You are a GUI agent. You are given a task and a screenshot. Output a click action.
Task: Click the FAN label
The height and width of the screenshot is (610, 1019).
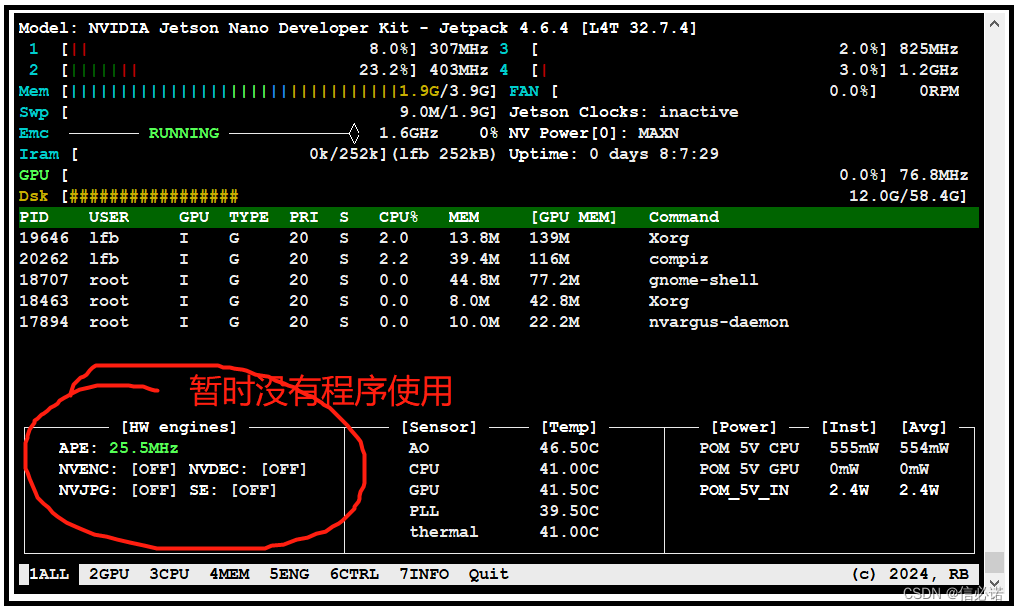[x=524, y=92]
